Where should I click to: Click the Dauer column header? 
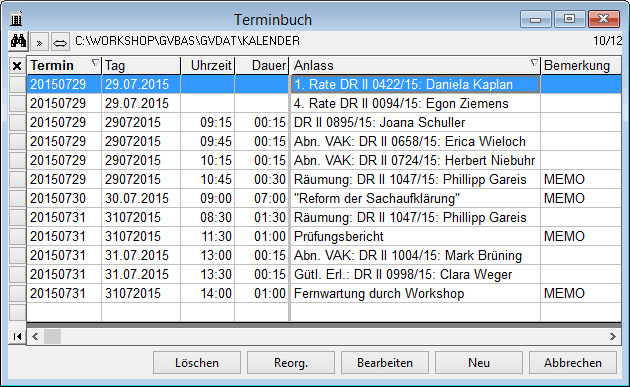point(262,66)
